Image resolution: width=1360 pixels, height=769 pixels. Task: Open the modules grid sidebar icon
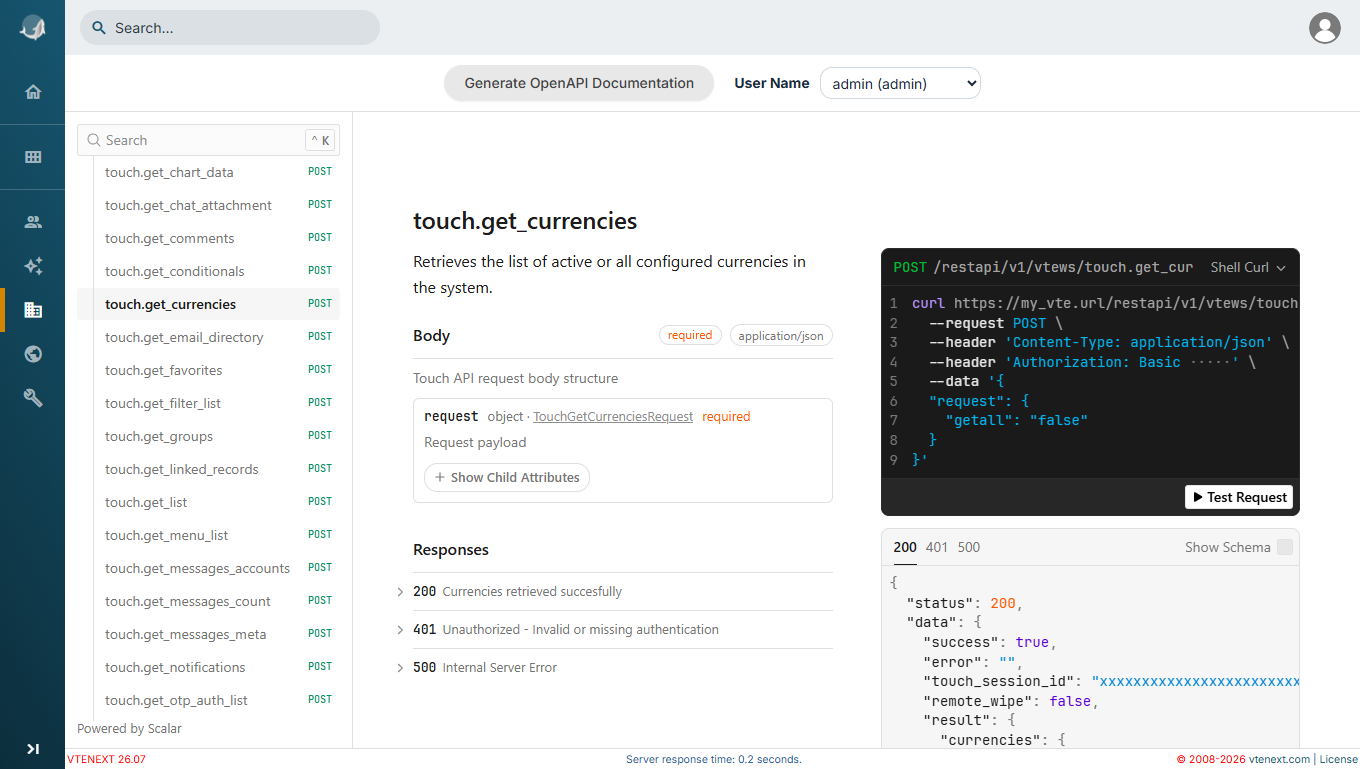coord(33,157)
